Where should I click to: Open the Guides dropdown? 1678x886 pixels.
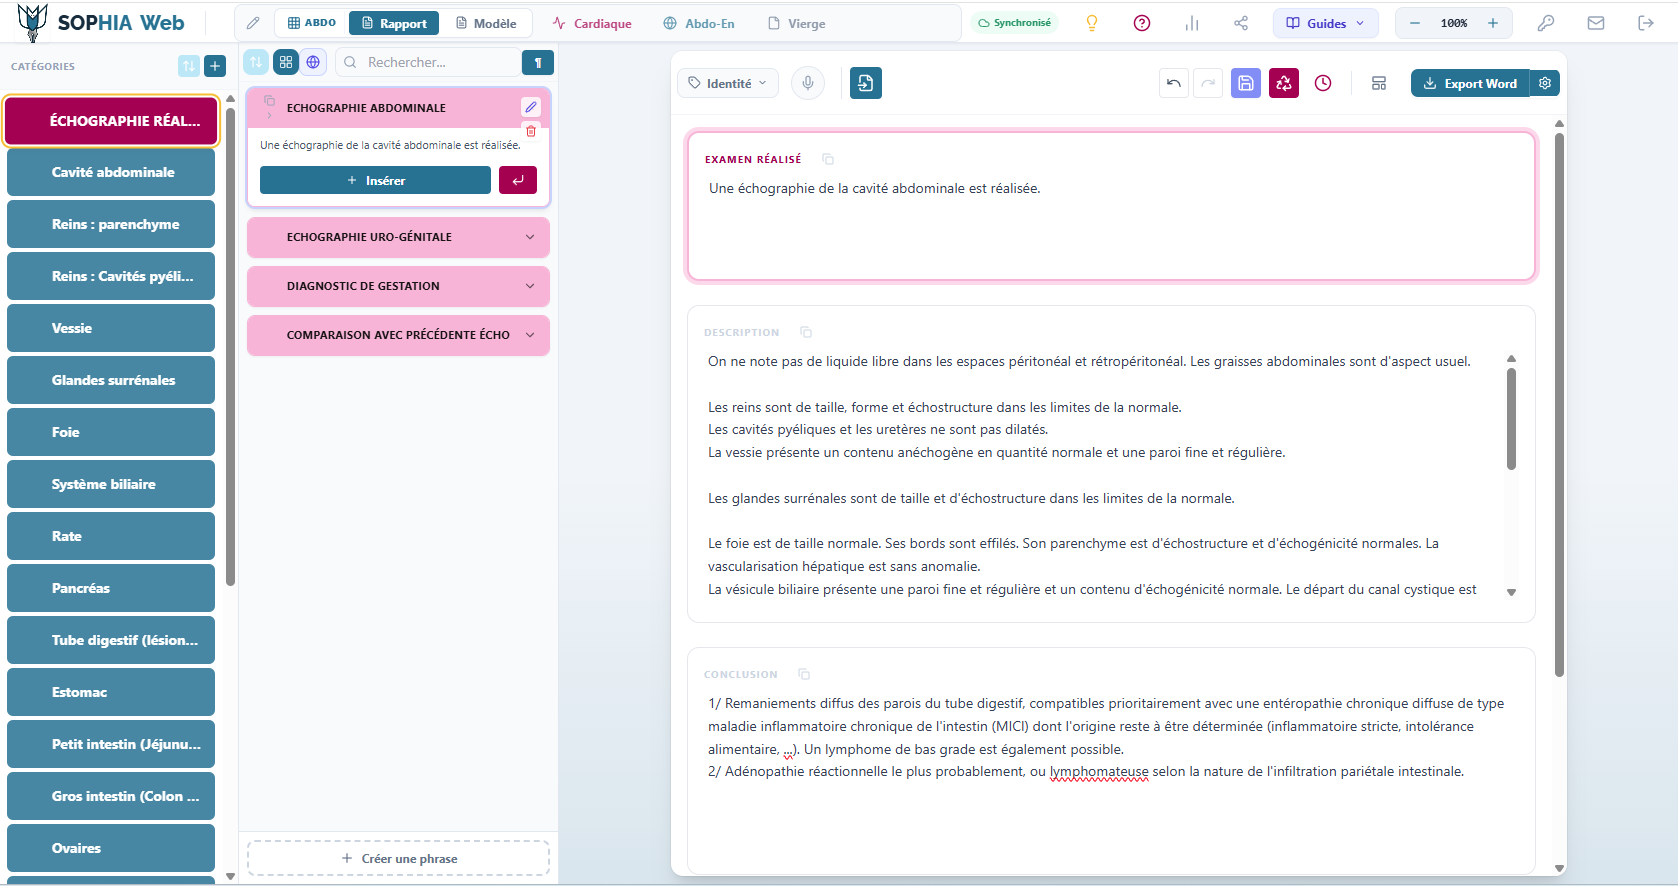pyautogui.click(x=1325, y=23)
